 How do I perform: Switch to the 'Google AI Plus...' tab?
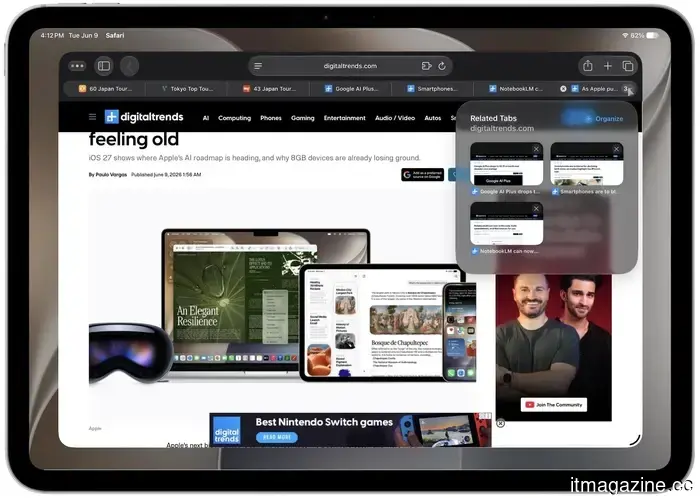click(x=351, y=89)
